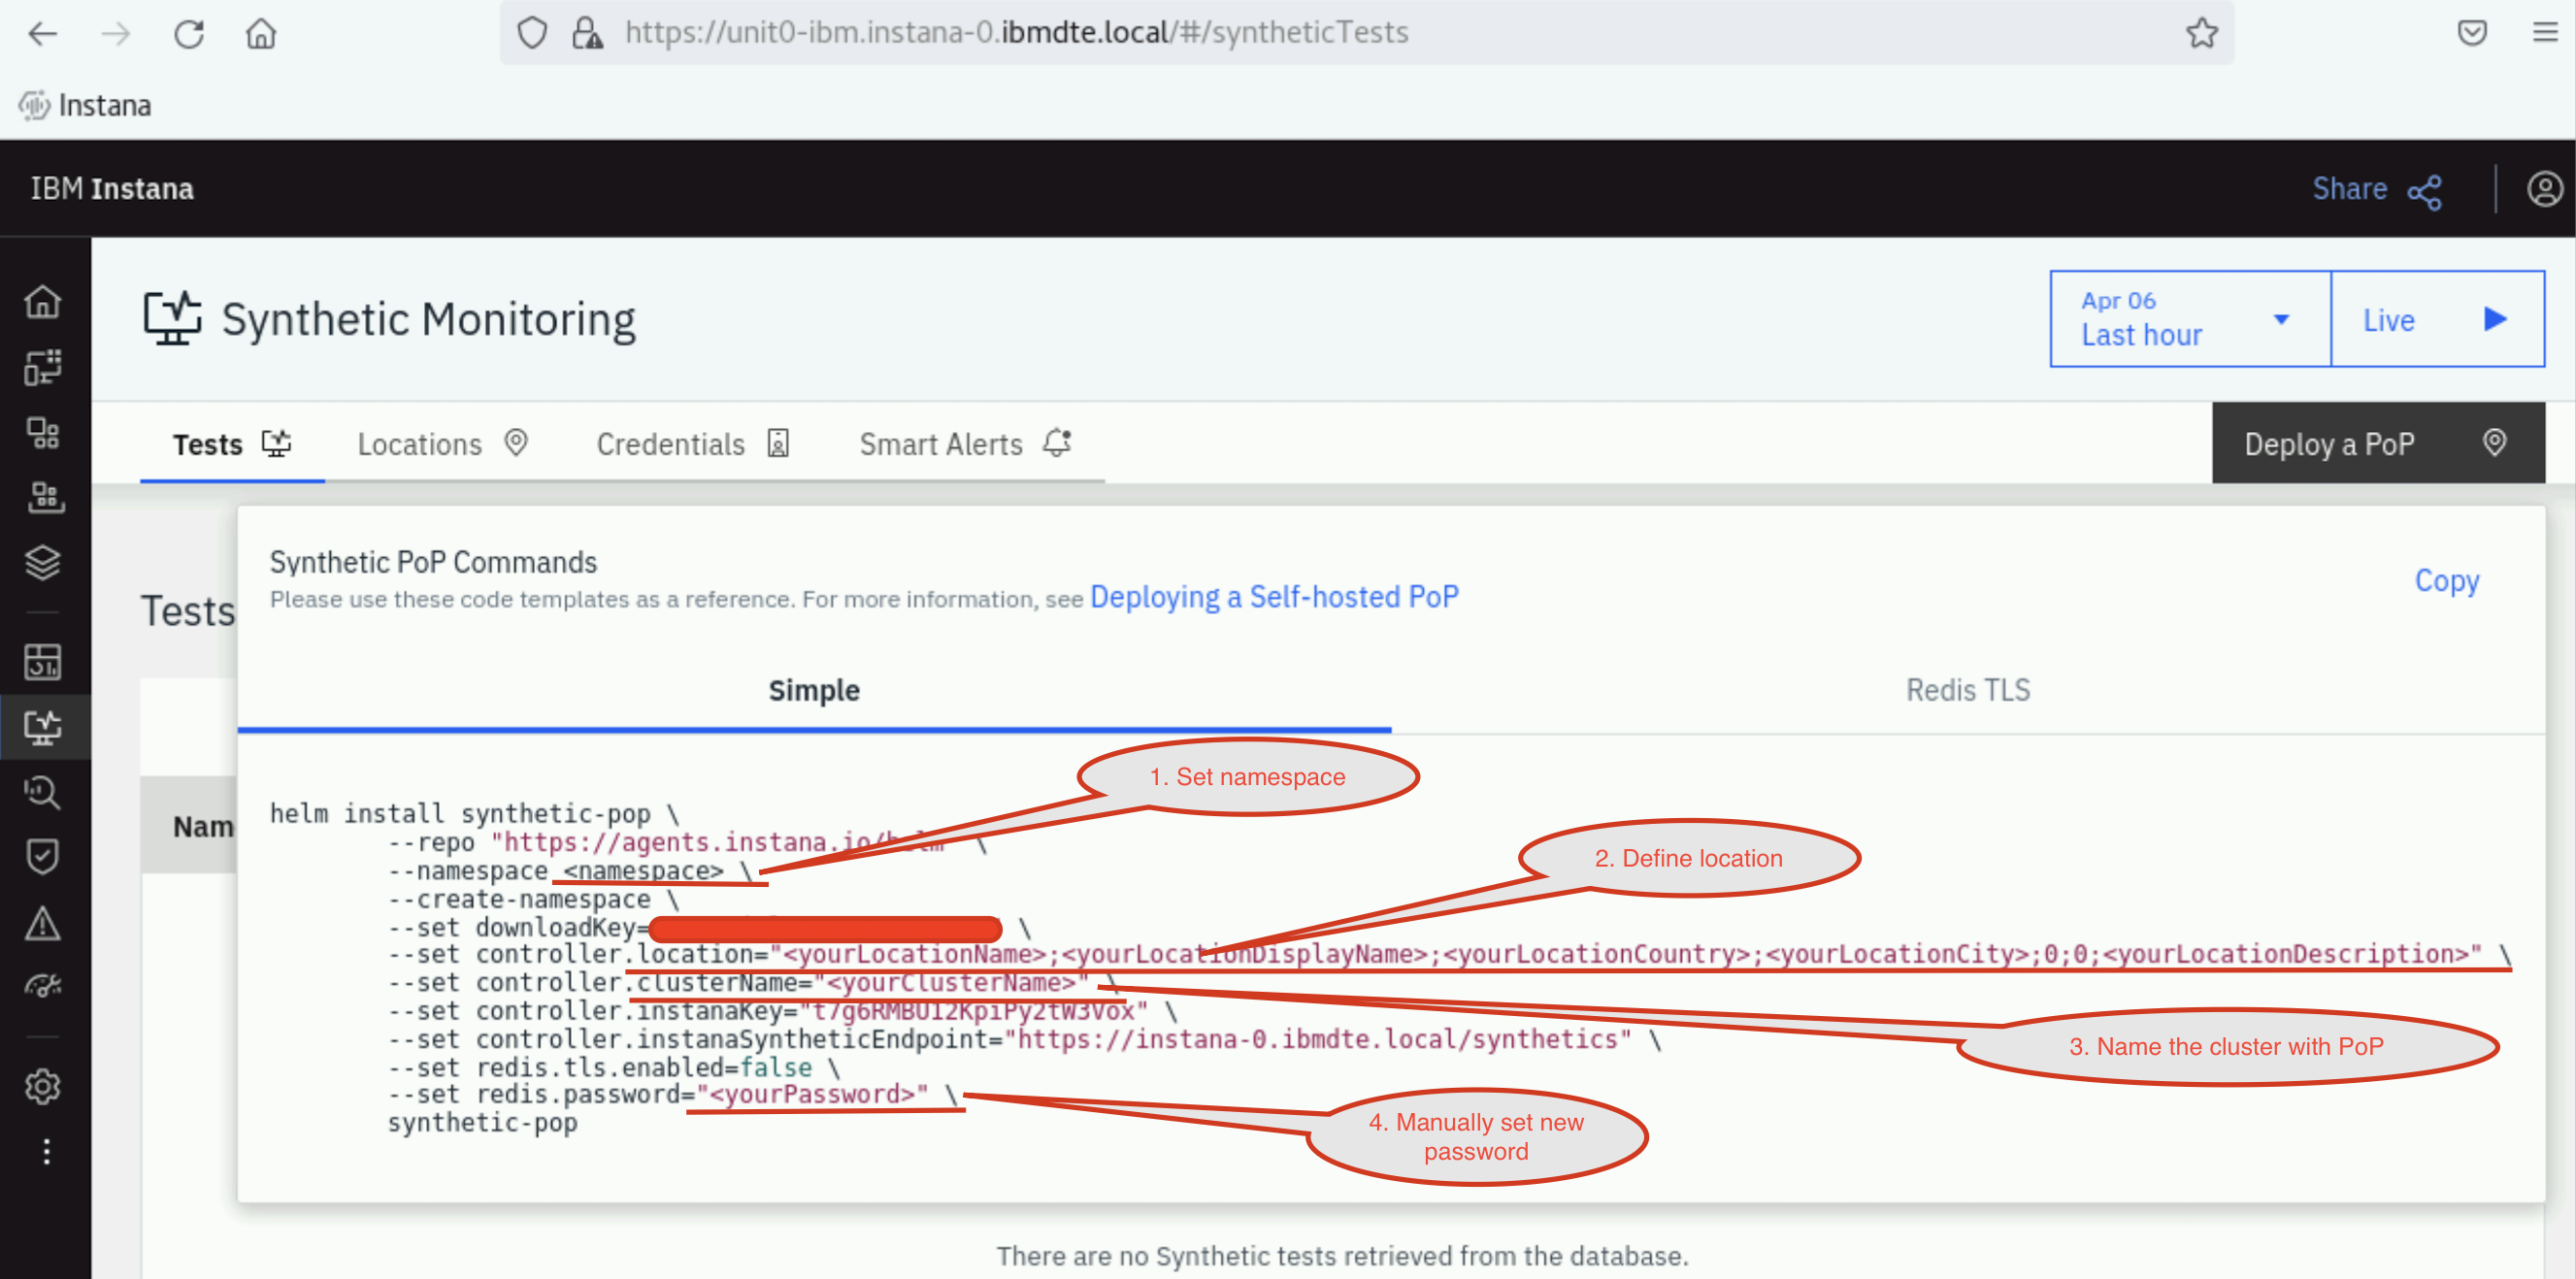The width and height of the screenshot is (2576, 1279).
Task: Click the "There are no Synthetic tests" message
Action: point(1342,1255)
